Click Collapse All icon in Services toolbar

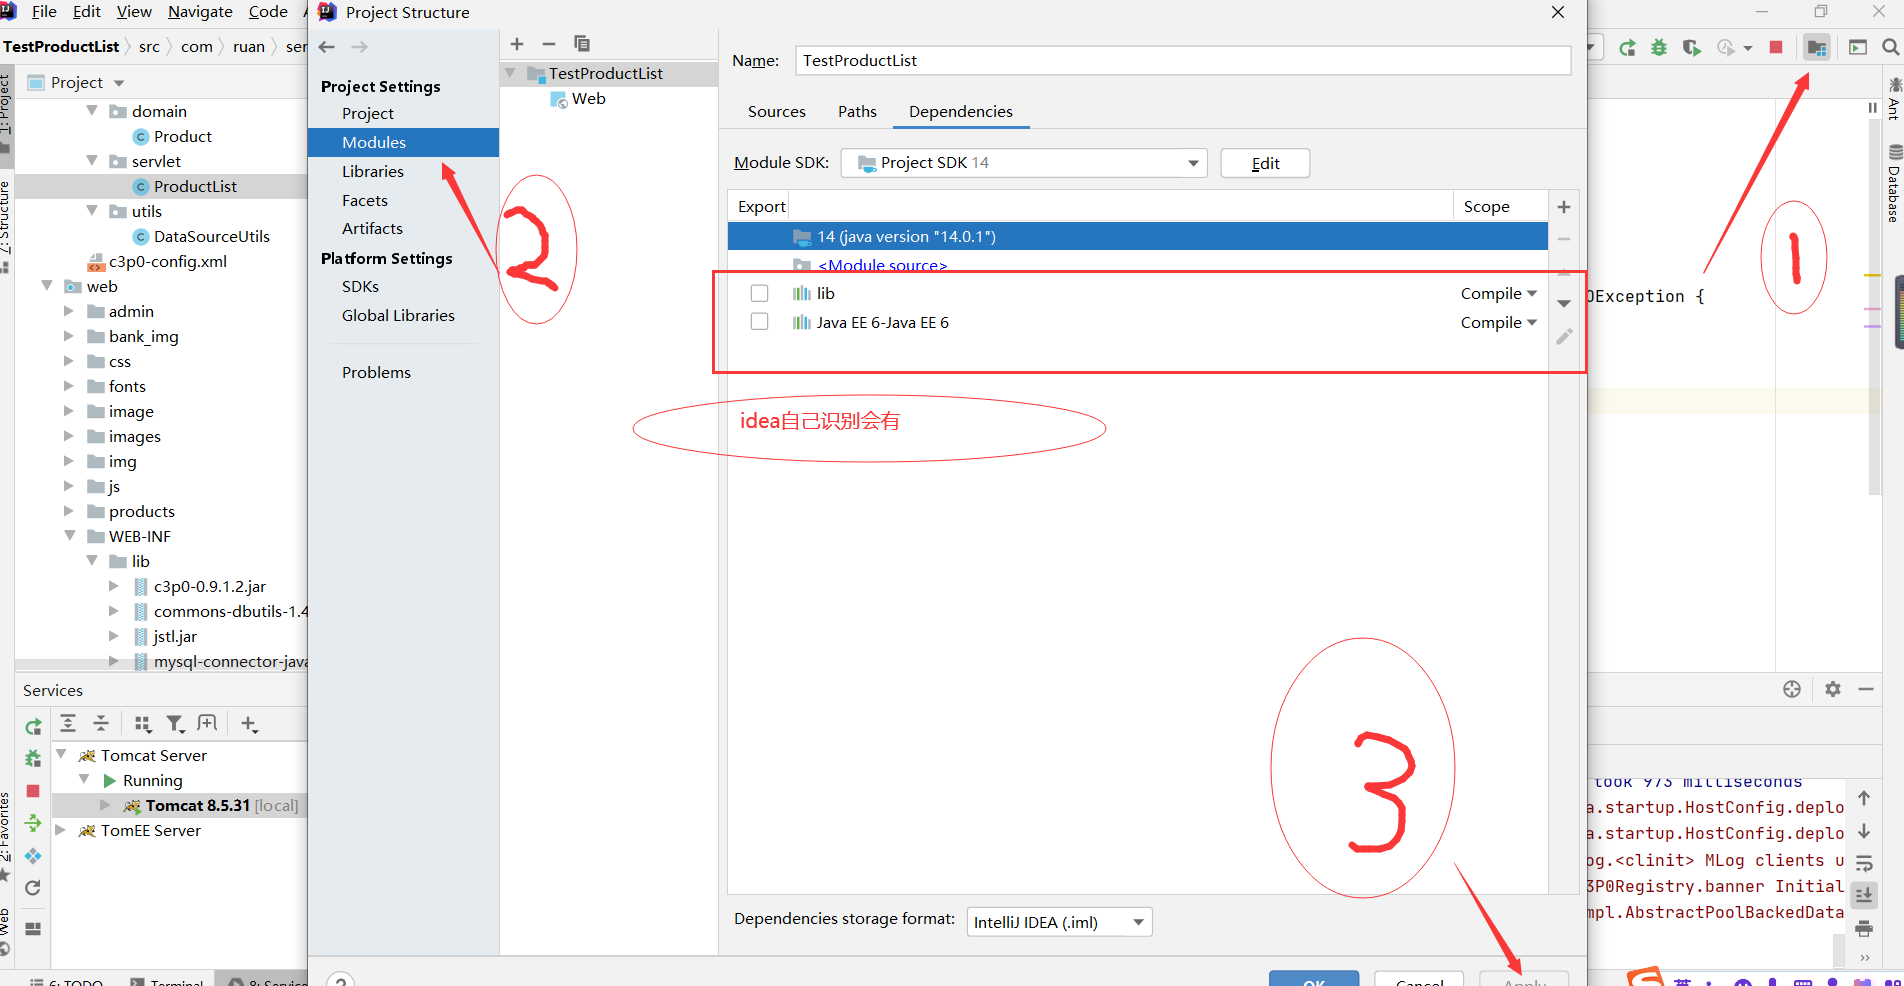coord(101,723)
